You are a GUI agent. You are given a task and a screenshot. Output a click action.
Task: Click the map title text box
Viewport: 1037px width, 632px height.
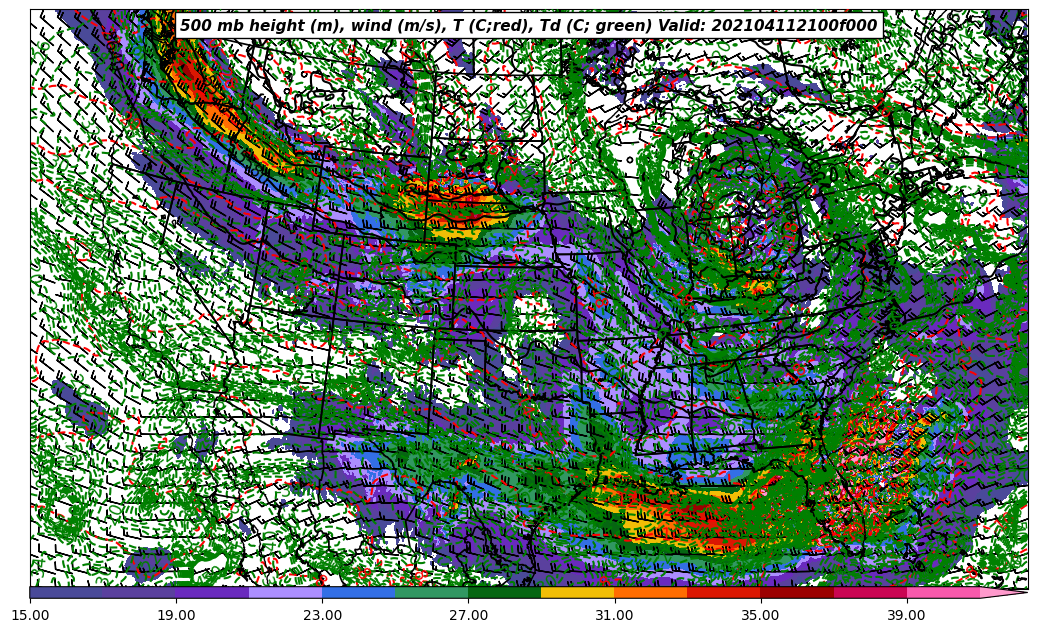[529, 26]
